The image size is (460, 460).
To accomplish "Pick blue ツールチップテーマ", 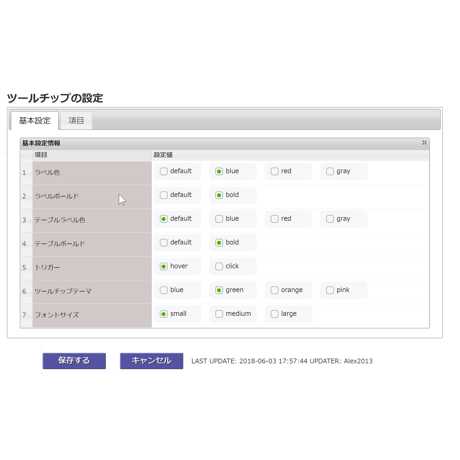I will tap(163, 290).
